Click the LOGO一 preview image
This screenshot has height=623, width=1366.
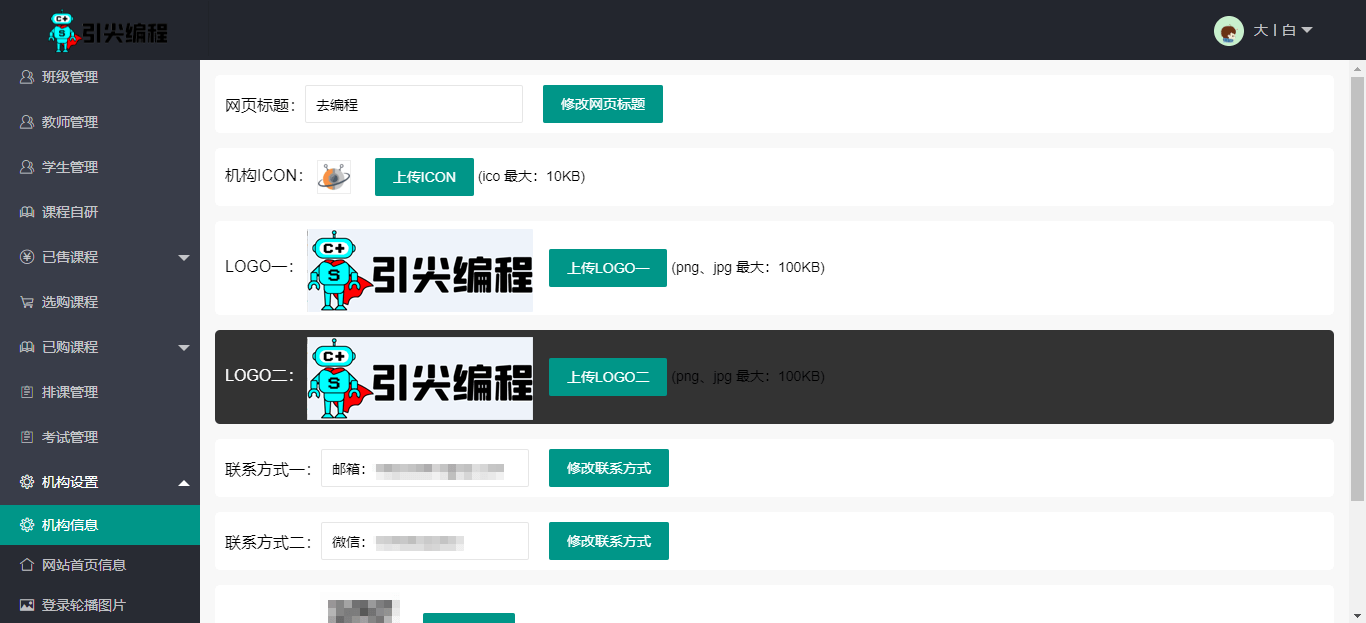(x=420, y=270)
